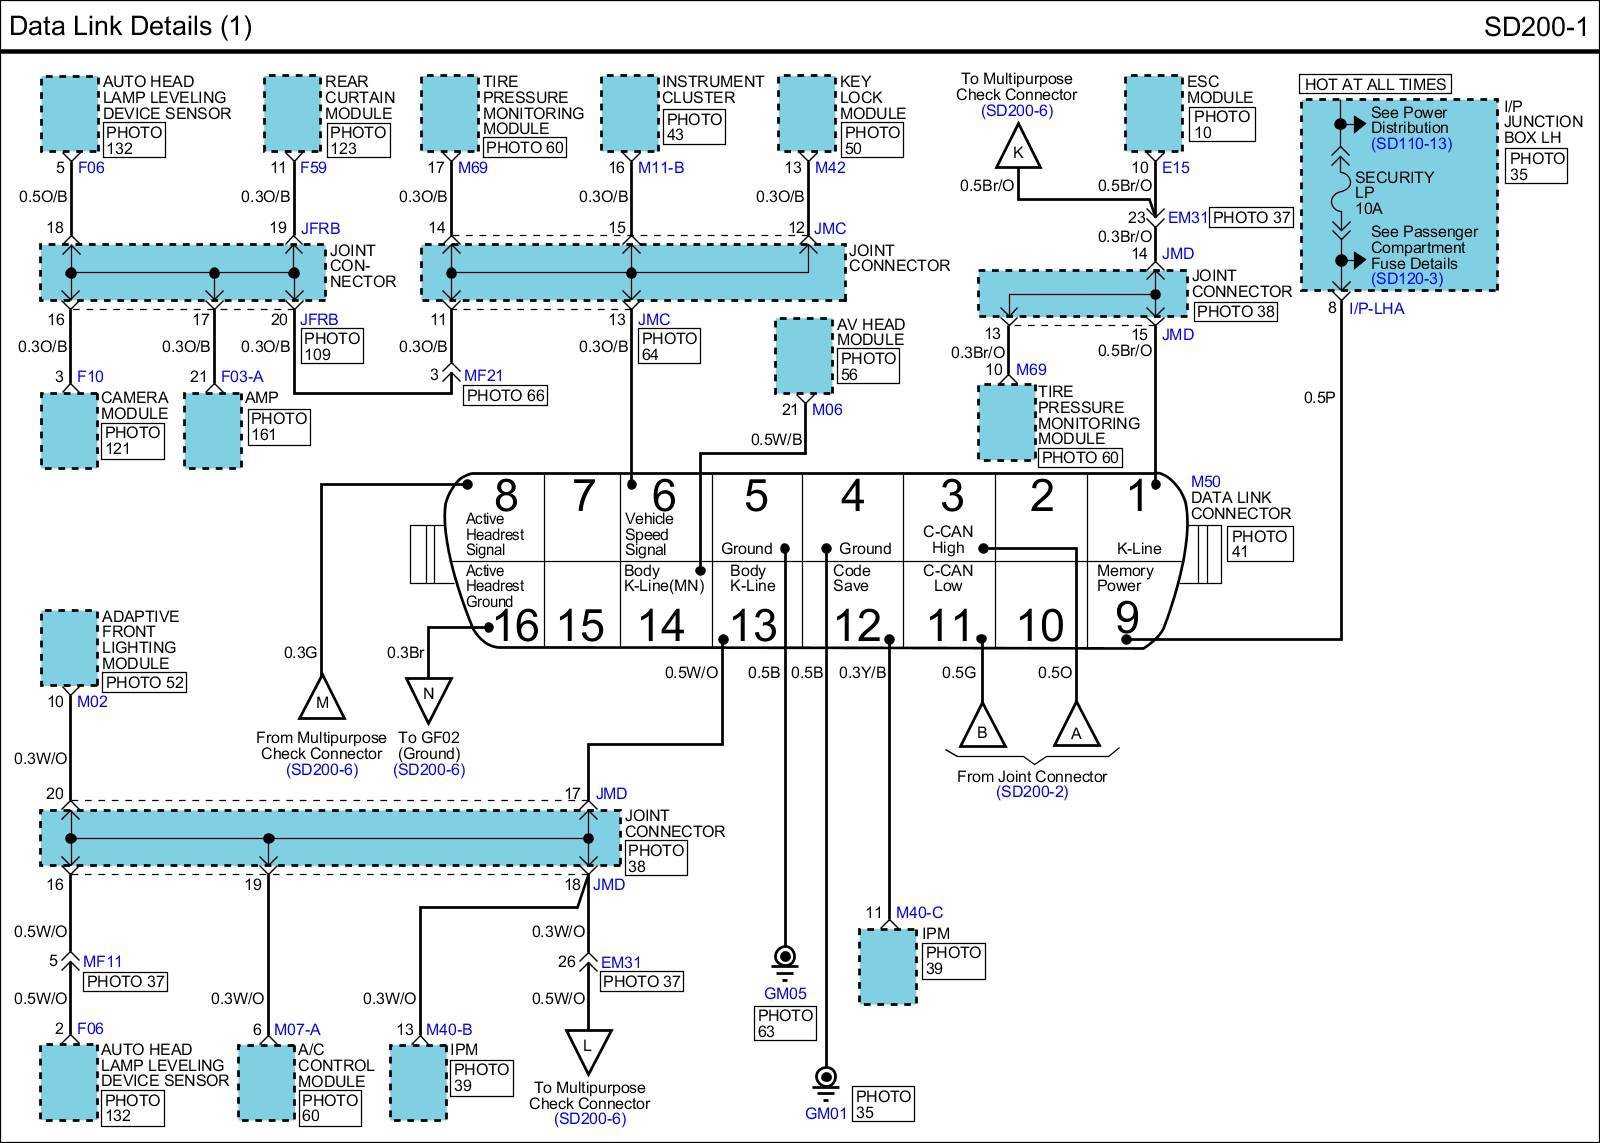
Task: Click the triangle L connector symbol
Action: (x=588, y=1050)
